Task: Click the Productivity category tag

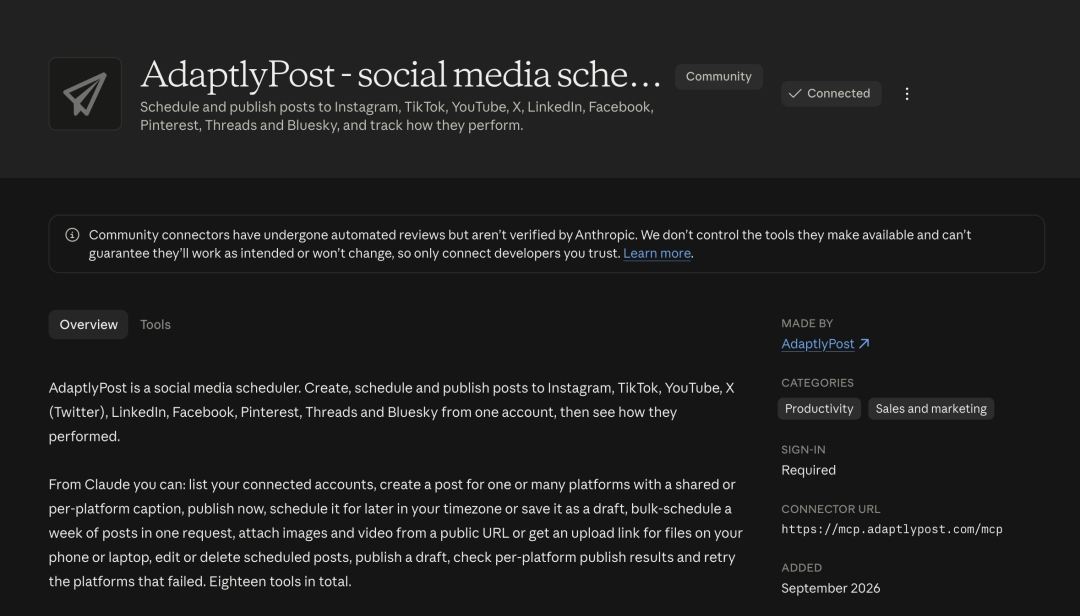Action: pos(819,409)
